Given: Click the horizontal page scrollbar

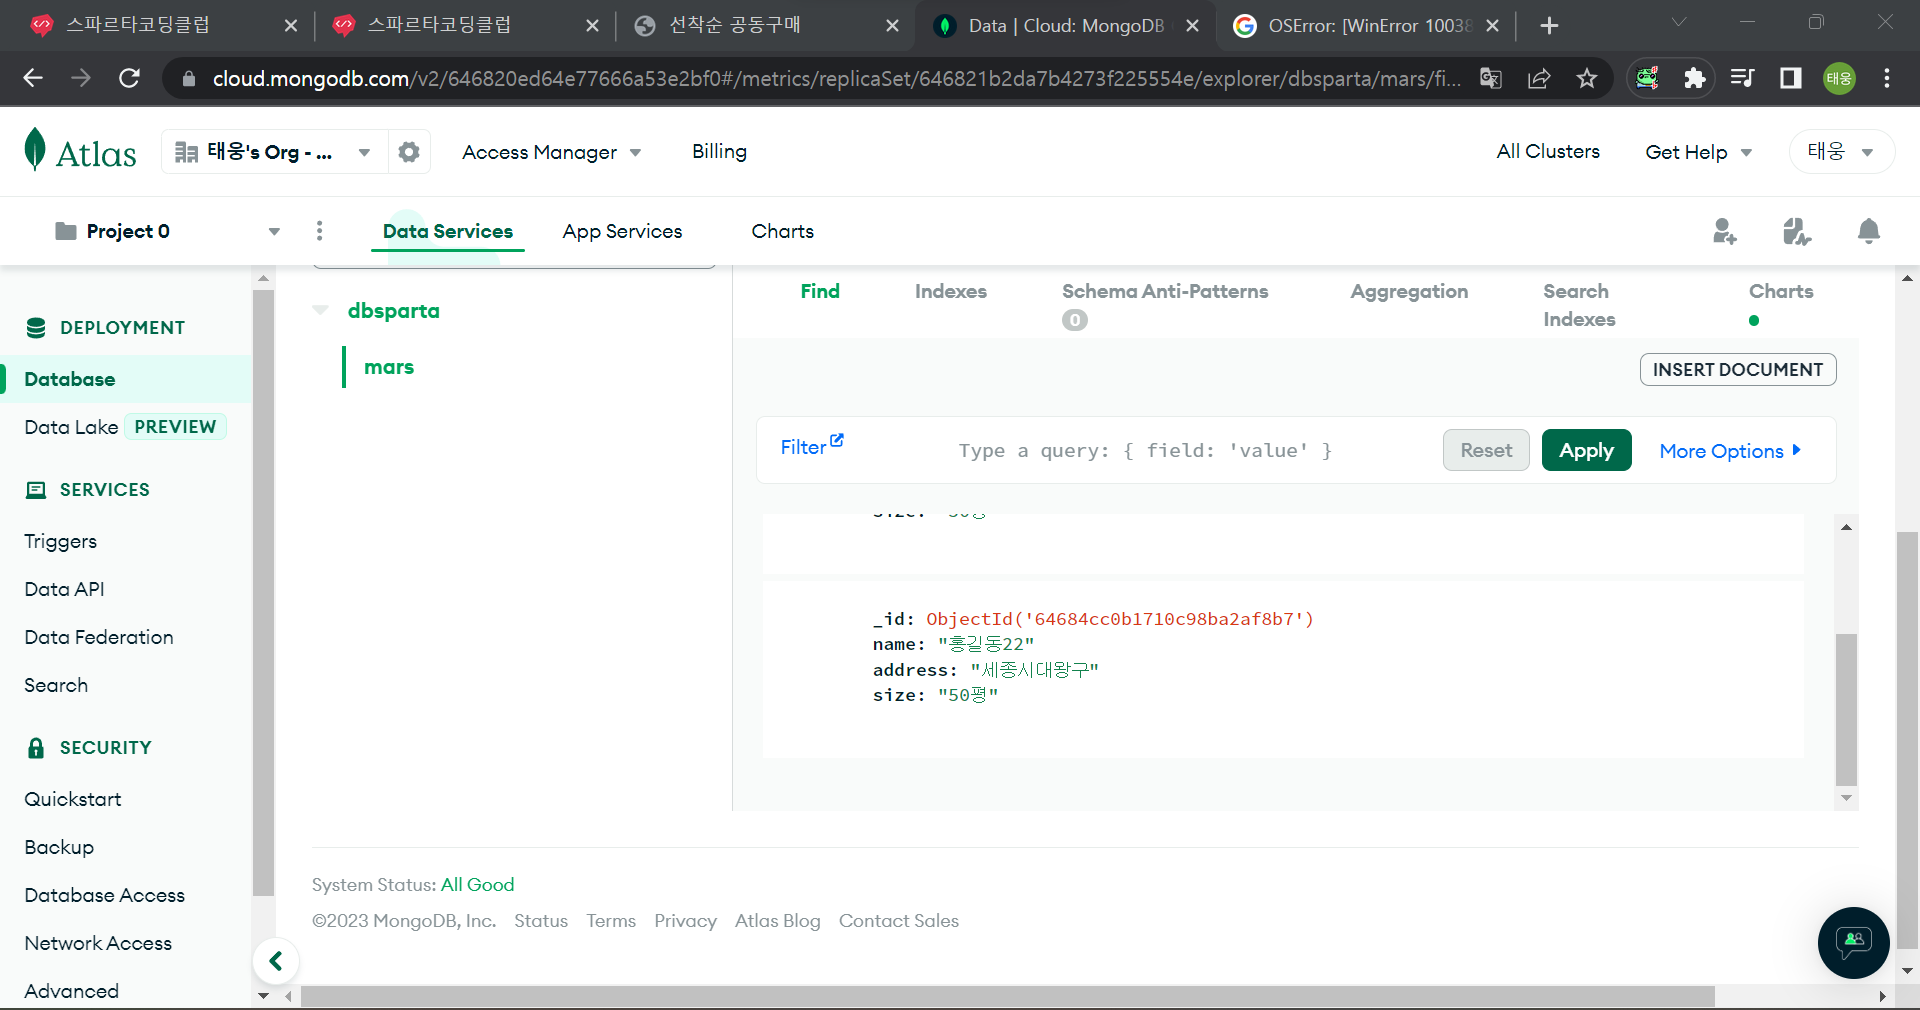Looking at the screenshot, I should click(1007, 997).
